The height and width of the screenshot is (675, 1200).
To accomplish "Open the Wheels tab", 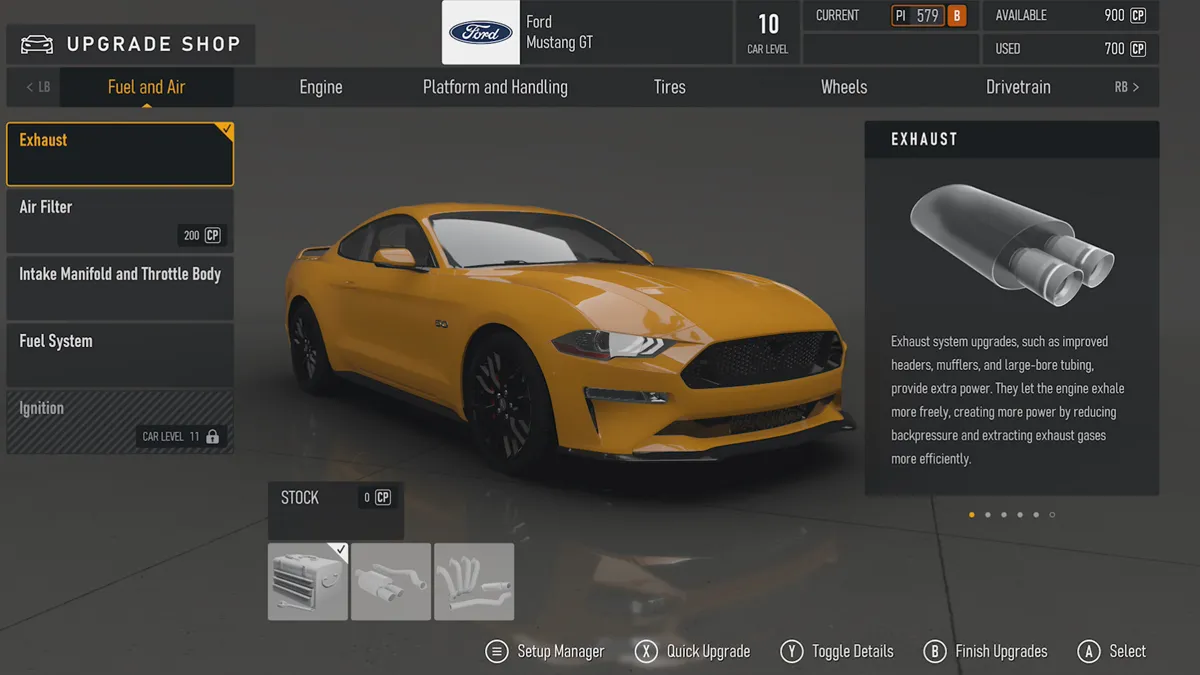I will point(844,87).
